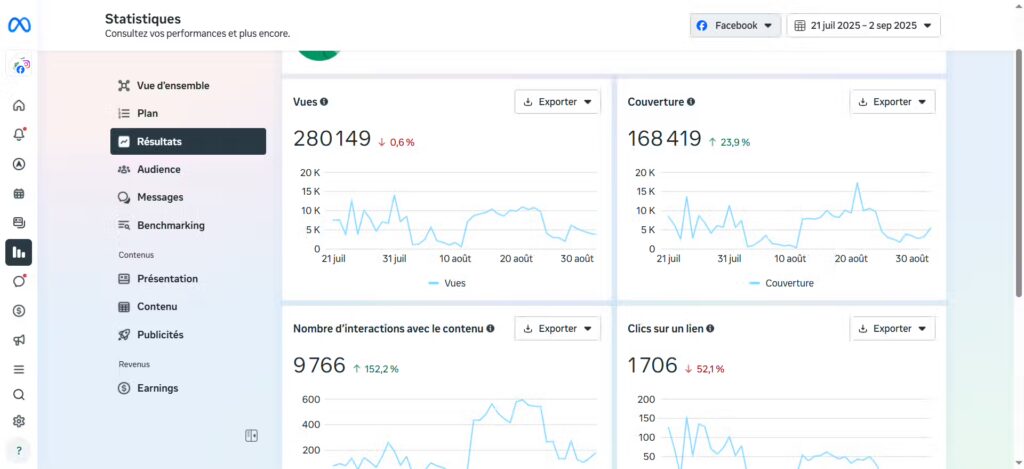Click the help question mark icon
1024x469 pixels.
[x=19, y=450]
